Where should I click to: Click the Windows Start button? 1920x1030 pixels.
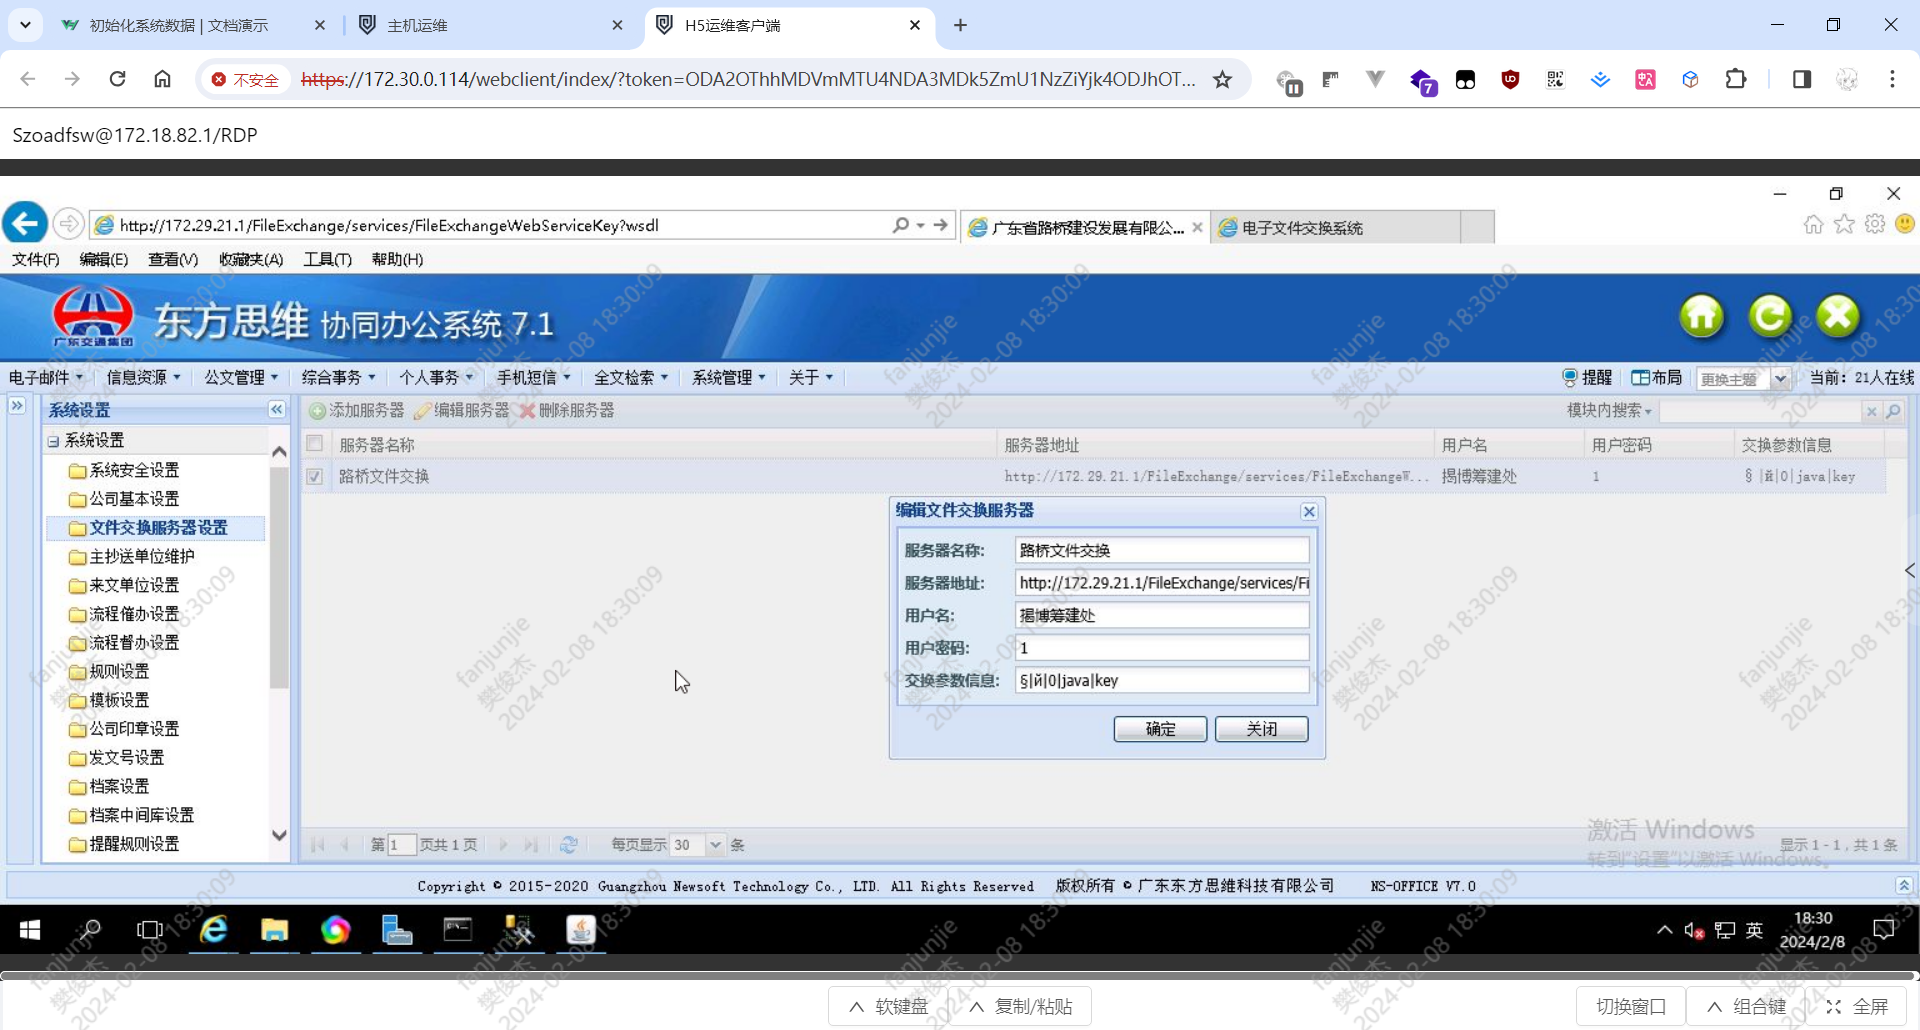[x=30, y=931]
